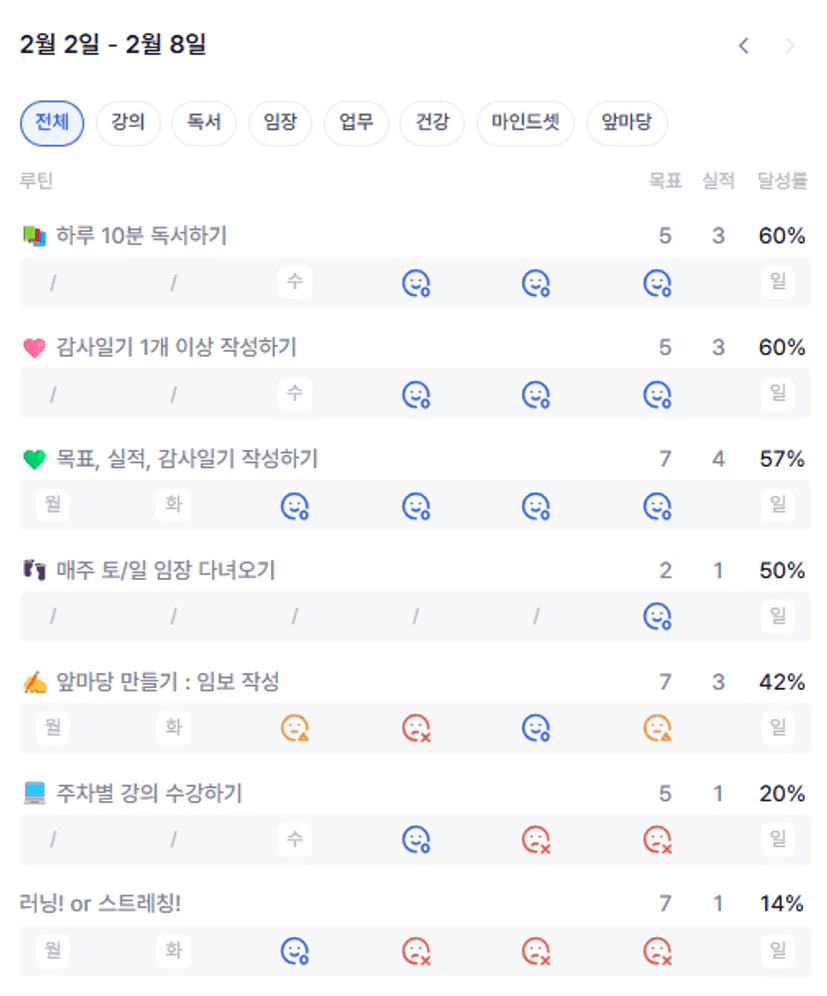Viewport: 827px width, 996px height.
Task: Toggle 화 for 러닝! or 스트레칭! routine
Action: [174, 950]
